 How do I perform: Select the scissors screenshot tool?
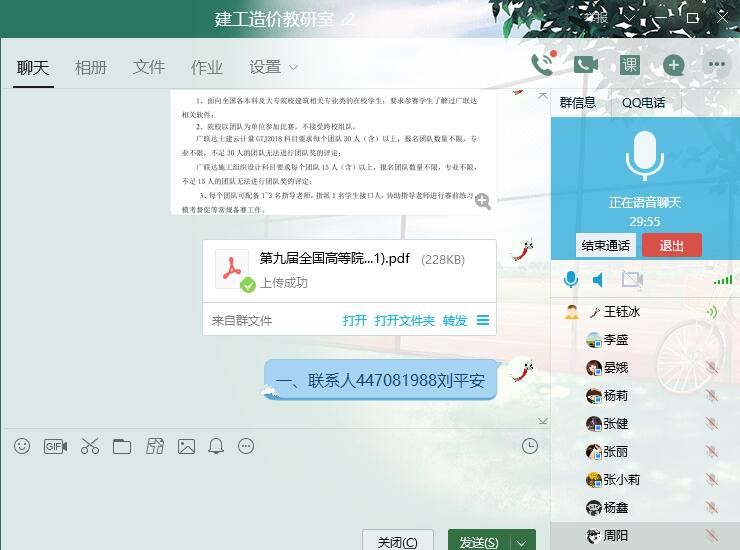point(90,446)
